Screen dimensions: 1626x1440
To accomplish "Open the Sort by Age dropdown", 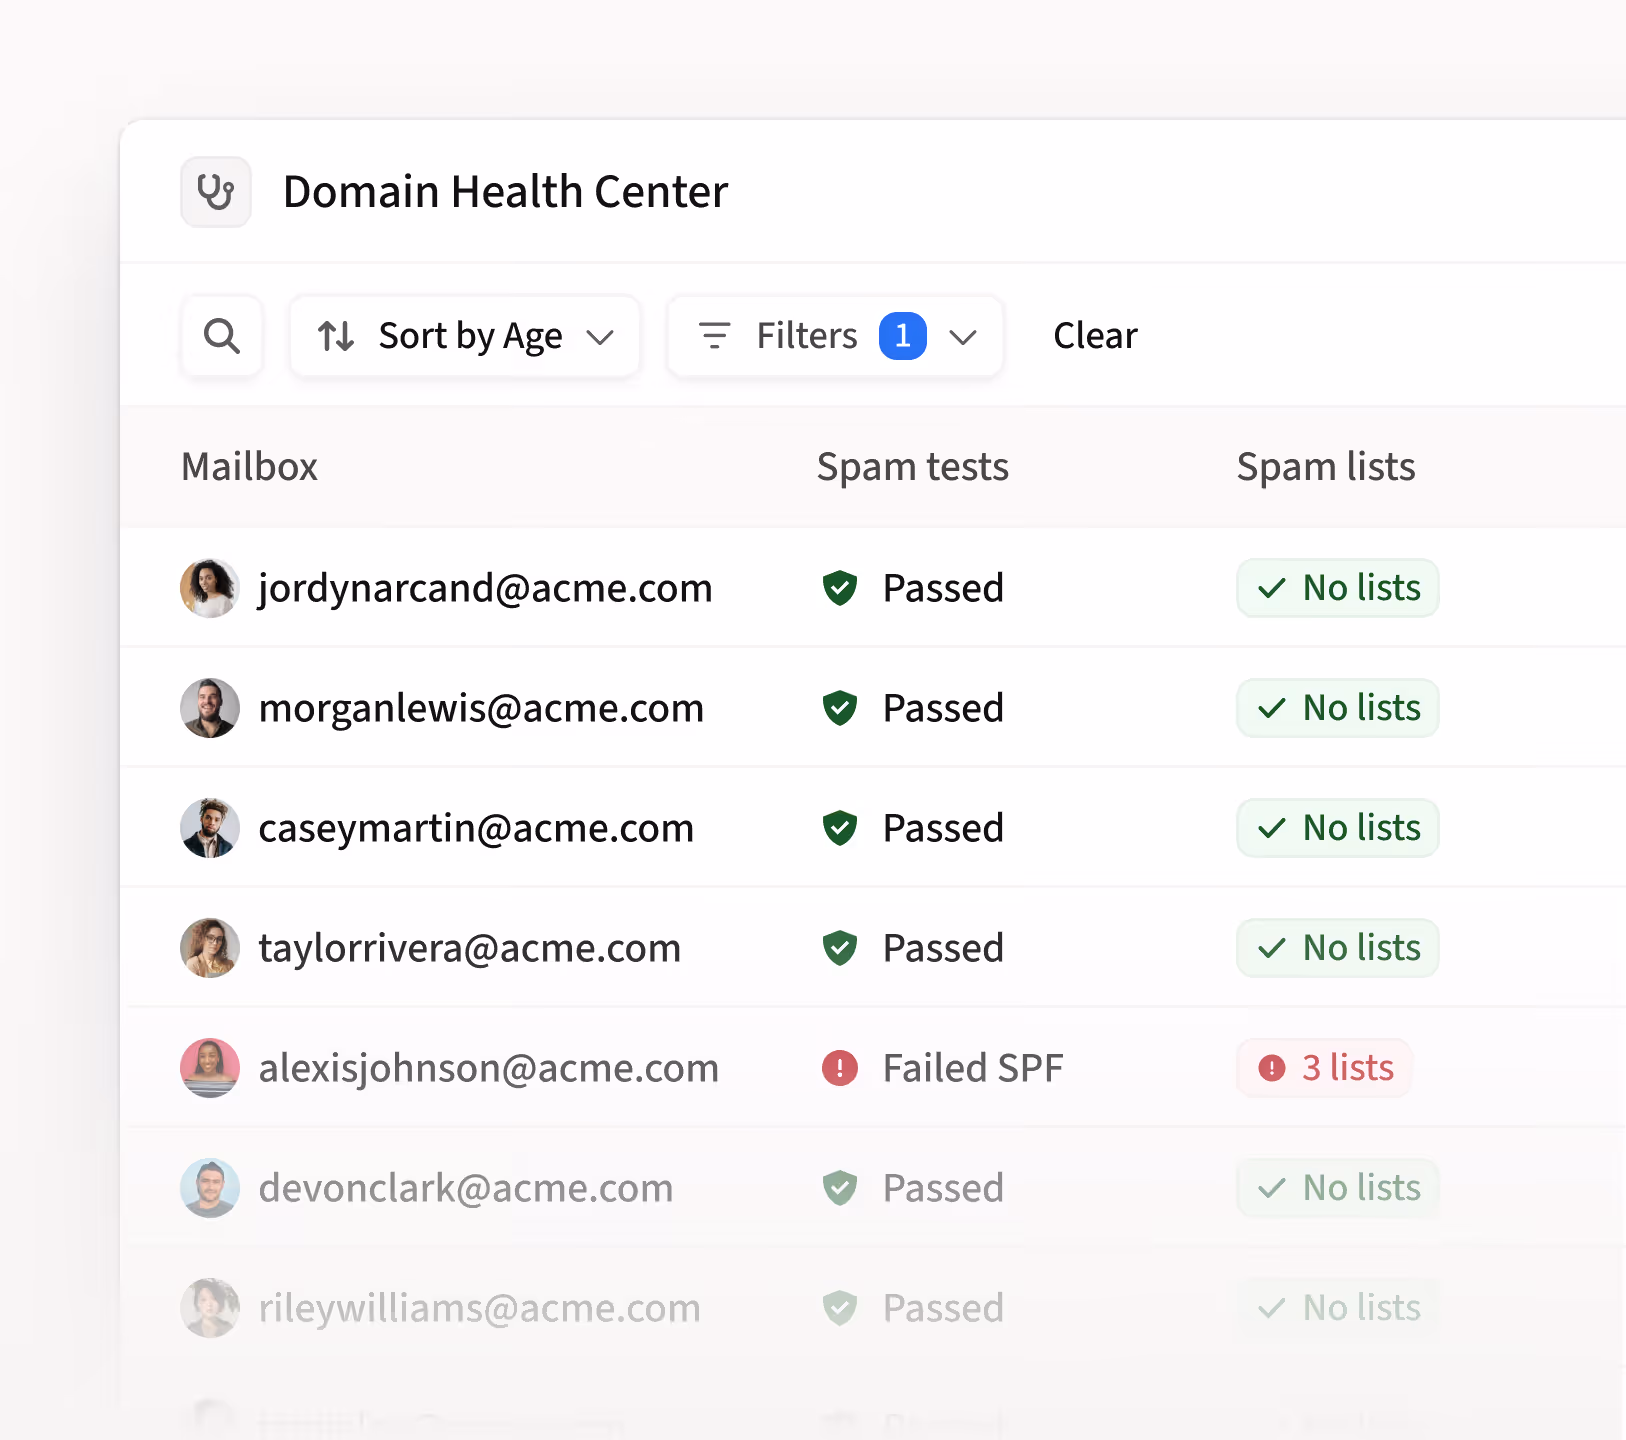I will click(465, 336).
